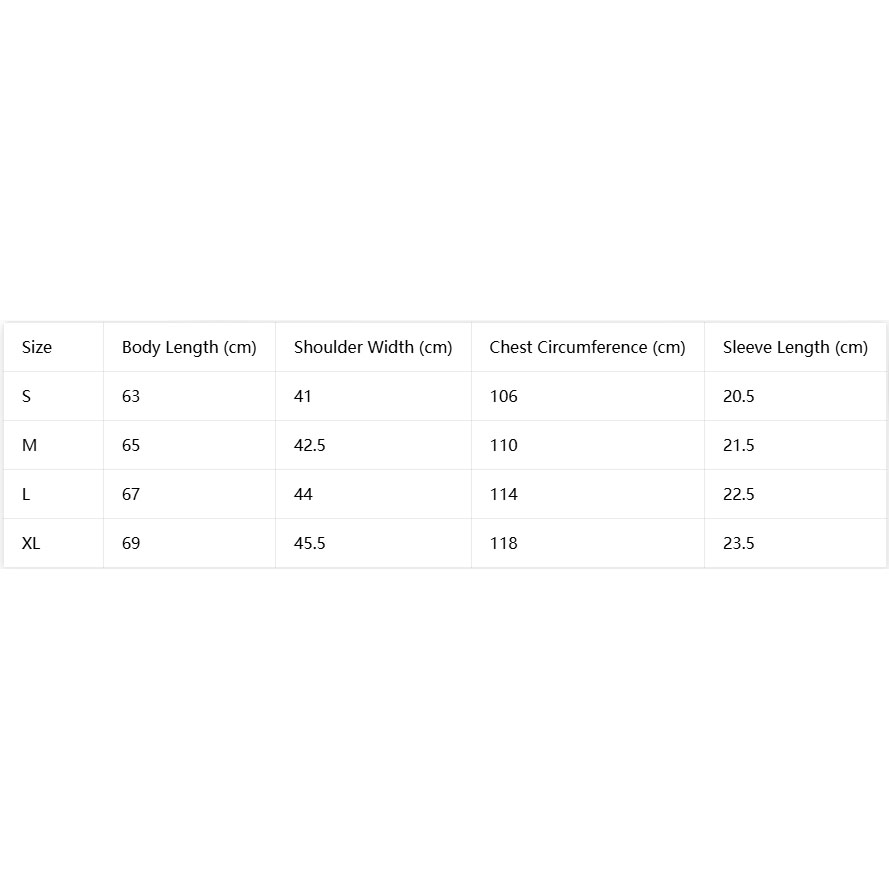Click the Shoulder Width (cm) header
The height and width of the screenshot is (889, 889).
coord(373,347)
